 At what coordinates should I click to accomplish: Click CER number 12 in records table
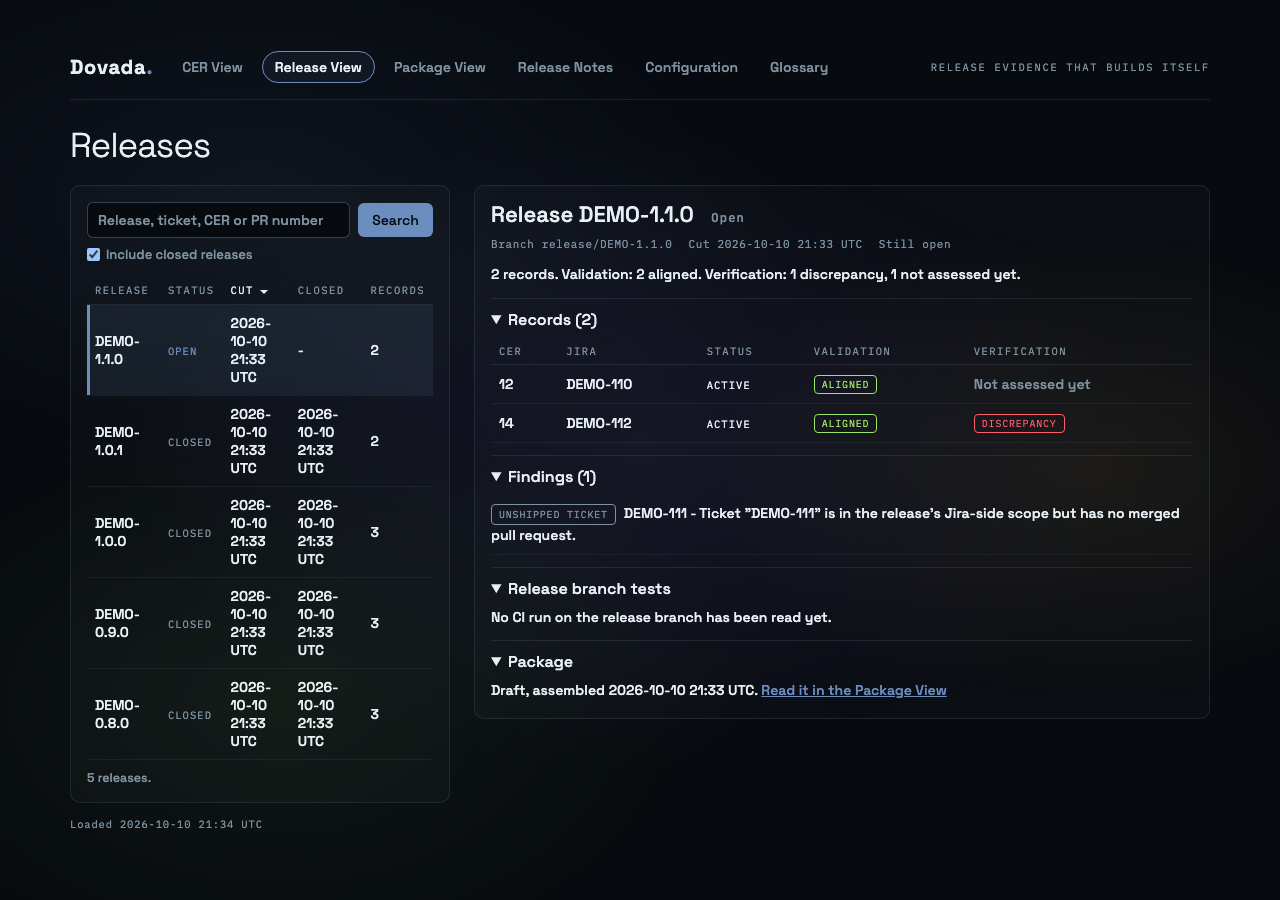(x=506, y=385)
